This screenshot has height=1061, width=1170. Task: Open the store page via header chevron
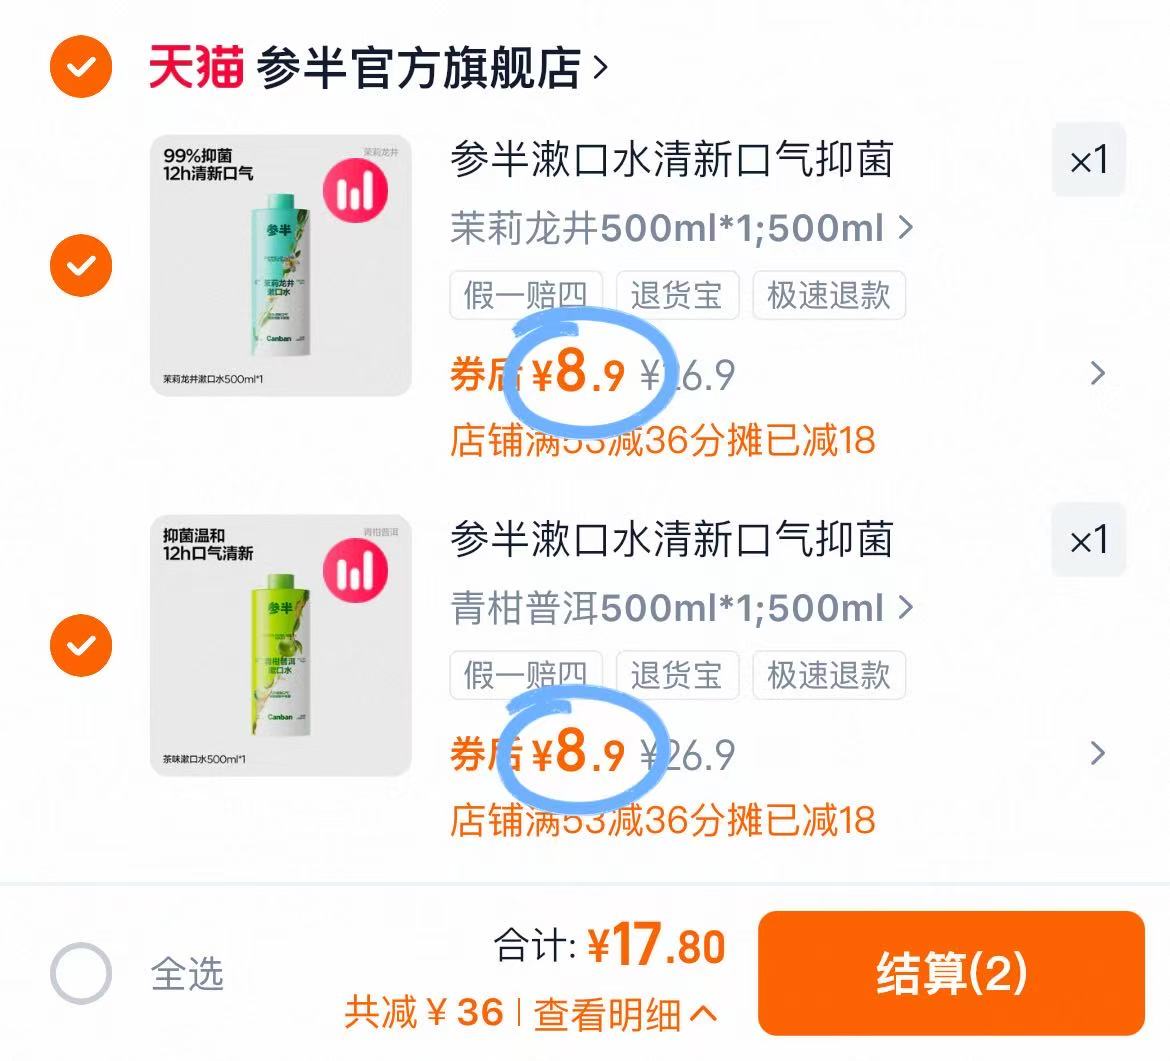(601, 68)
